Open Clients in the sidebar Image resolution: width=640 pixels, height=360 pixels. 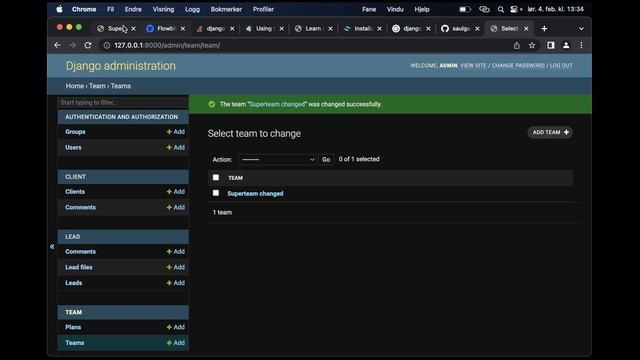pyautogui.click(x=75, y=191)
